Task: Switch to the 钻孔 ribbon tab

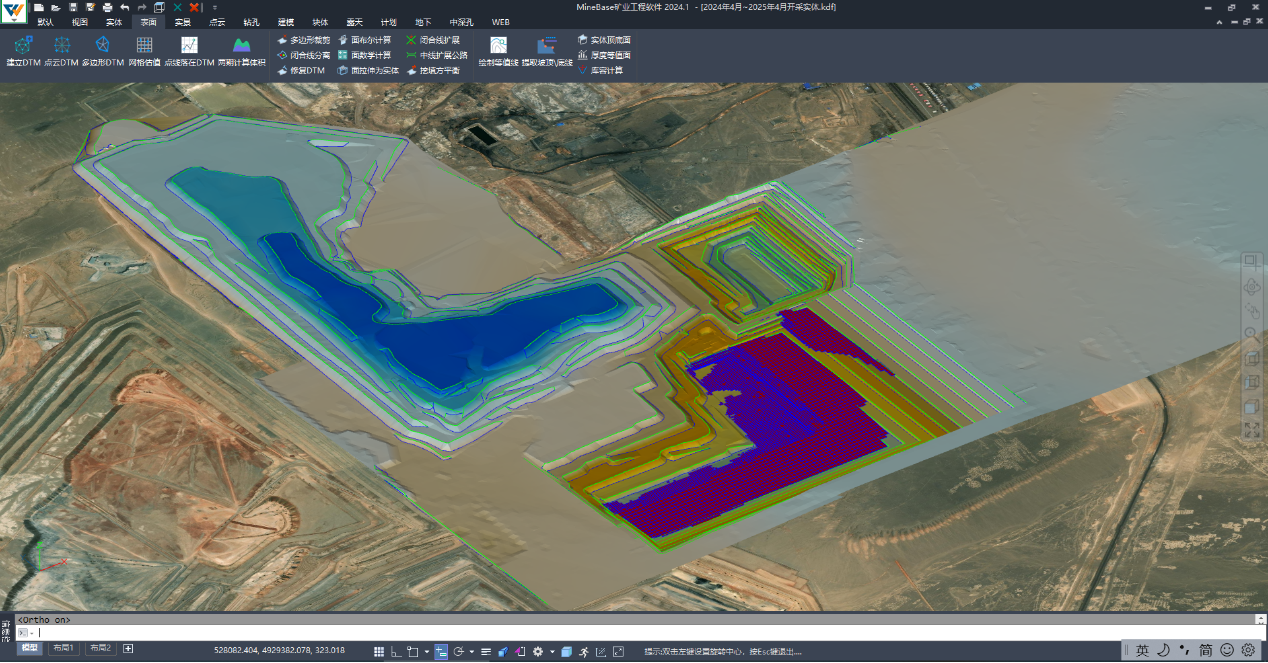Action: point(251,22)
